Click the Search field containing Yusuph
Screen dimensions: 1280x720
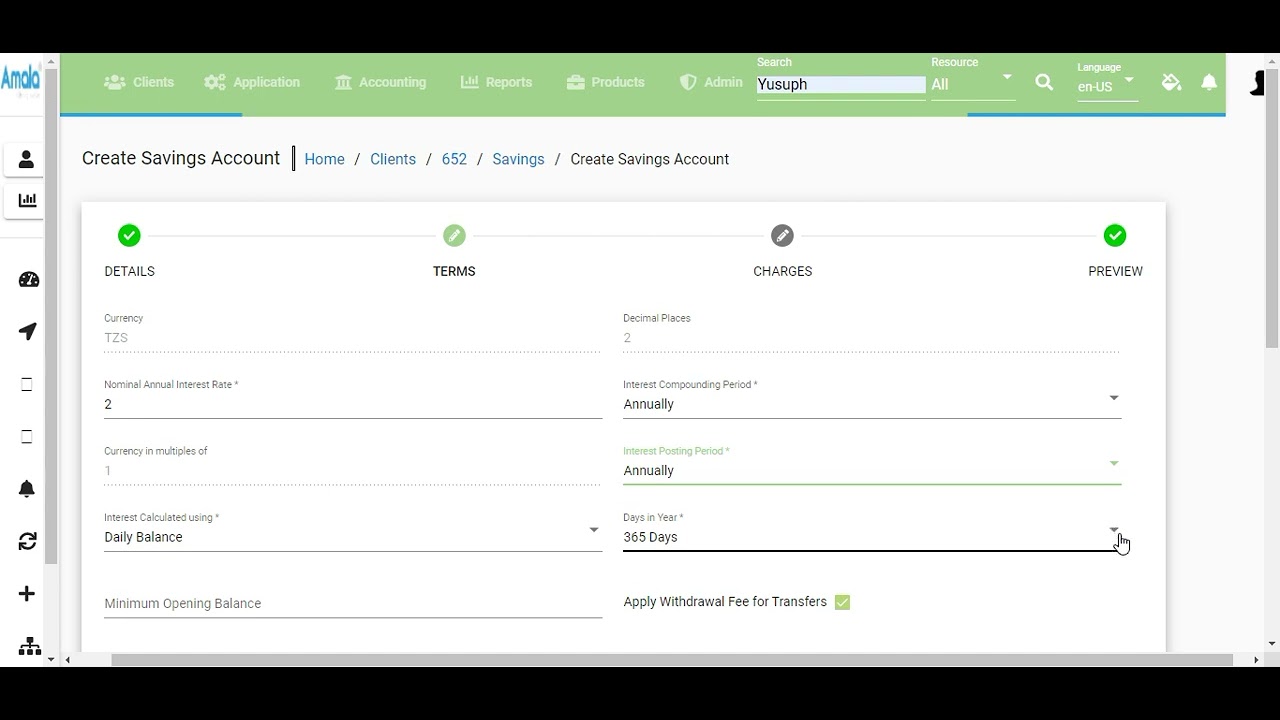pos(841,84)
